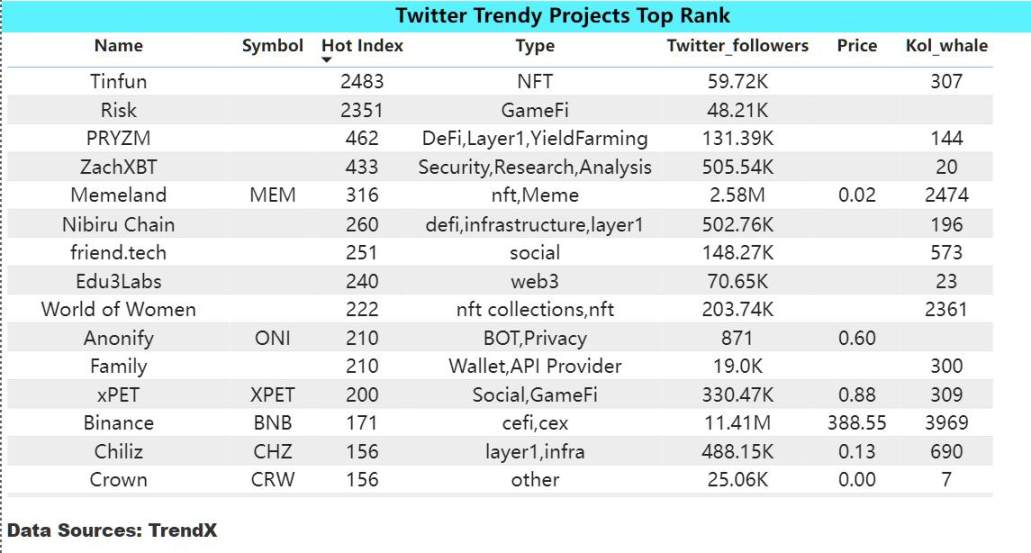Click the BNB symbol cell

[272, 423]
